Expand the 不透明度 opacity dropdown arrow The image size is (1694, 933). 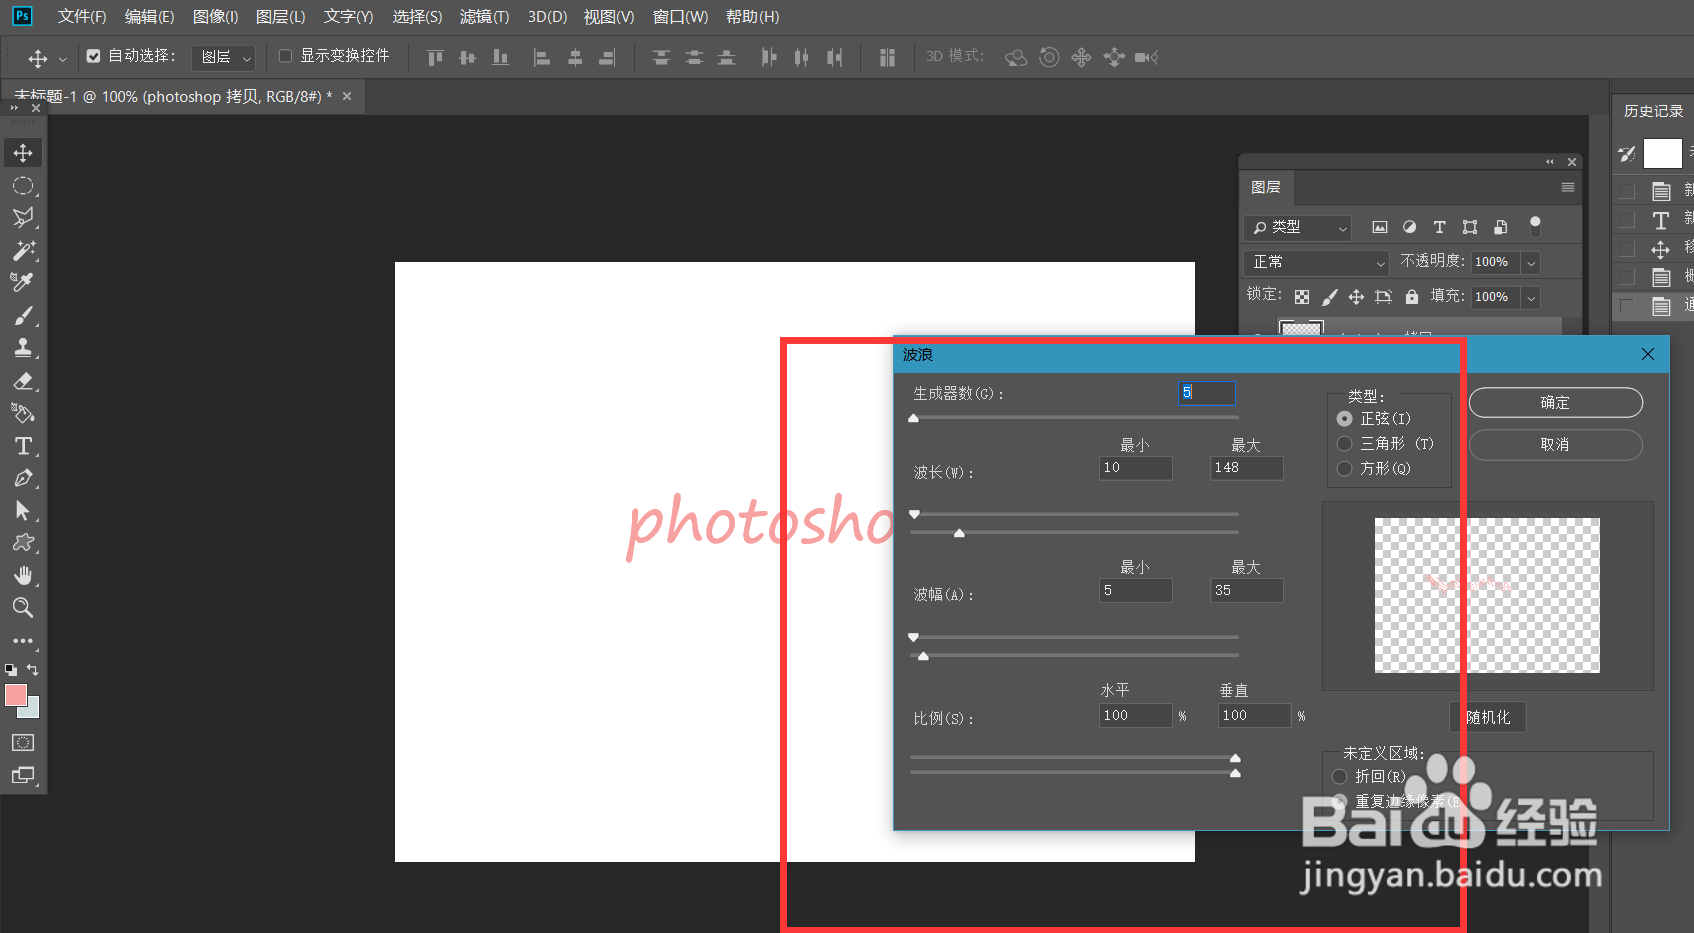point(1530,263)
